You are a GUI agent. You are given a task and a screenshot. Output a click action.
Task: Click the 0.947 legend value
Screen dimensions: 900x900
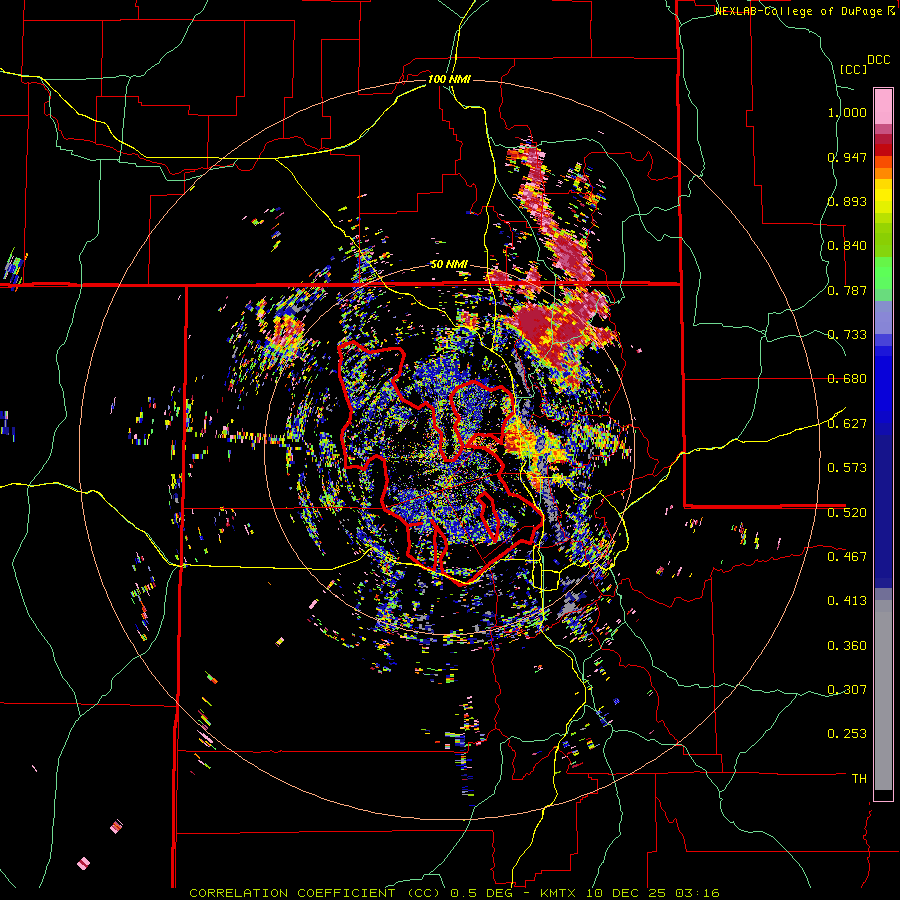tap(847, 157)
